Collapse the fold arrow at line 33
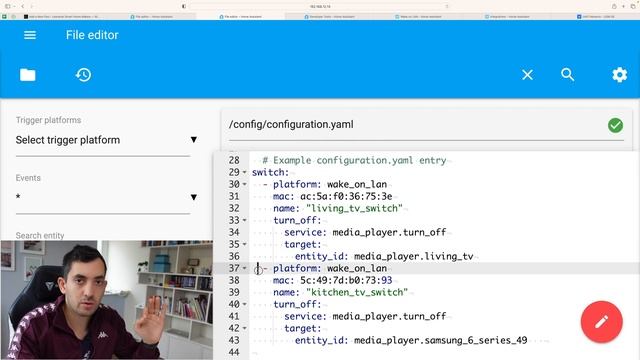The image size is (640, 360). point(244,220)
